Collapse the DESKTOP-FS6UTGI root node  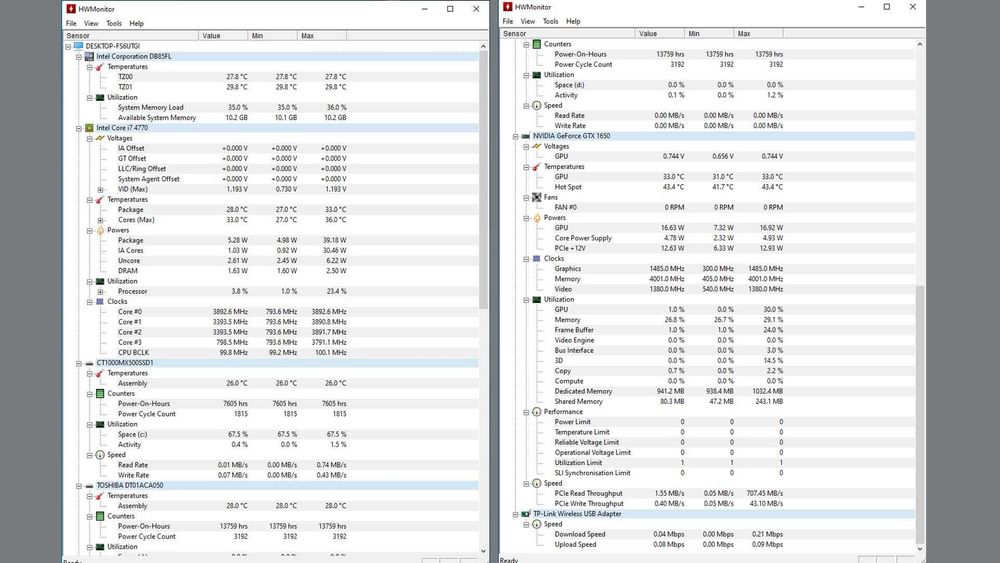coord(68,47)
